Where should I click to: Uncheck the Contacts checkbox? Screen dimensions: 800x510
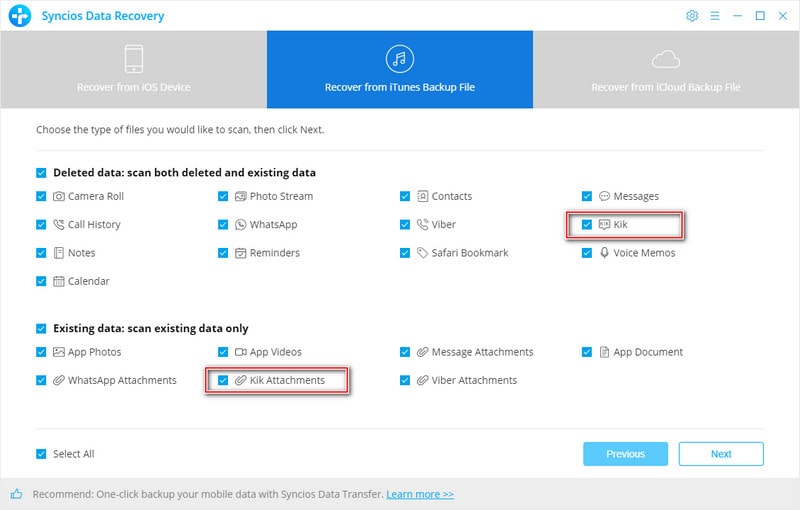tap(405, 196)
